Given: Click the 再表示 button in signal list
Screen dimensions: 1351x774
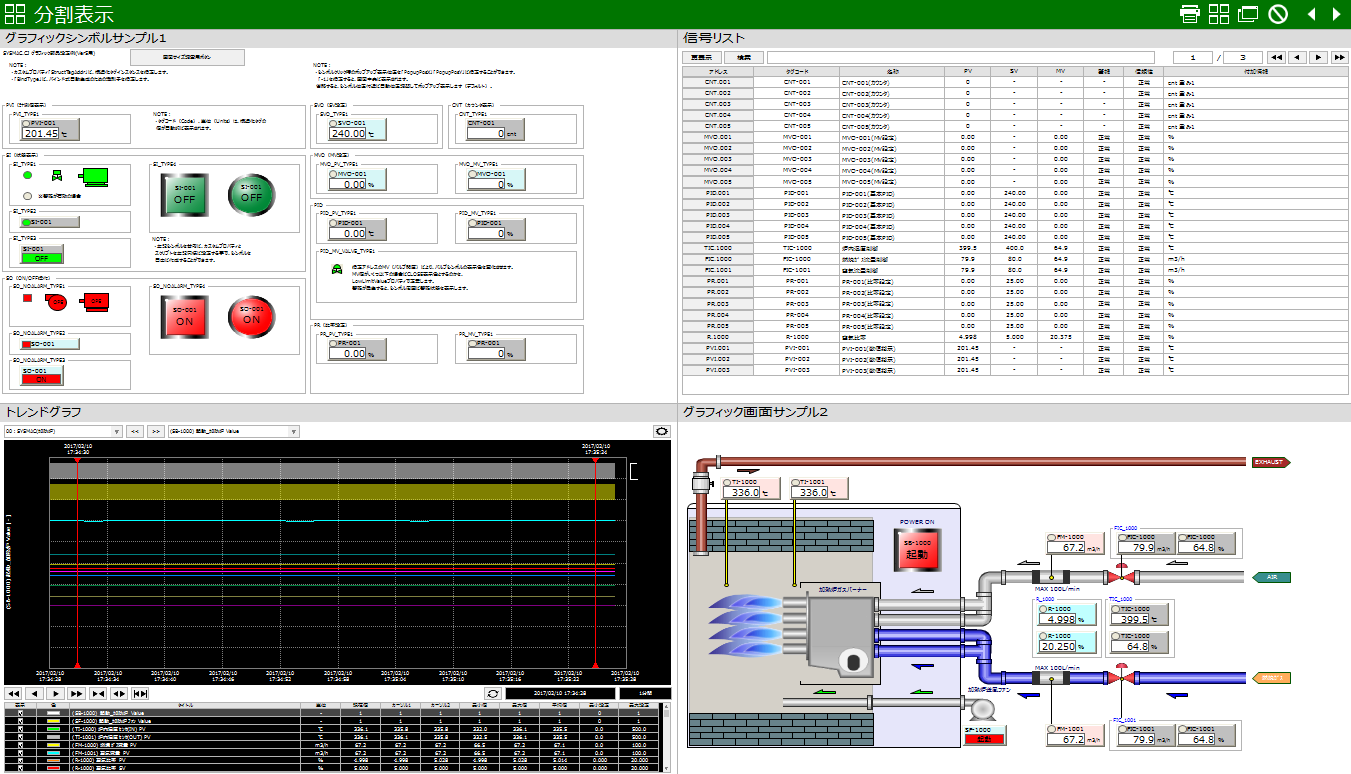Looking at the screenshot, I should 703,58.
